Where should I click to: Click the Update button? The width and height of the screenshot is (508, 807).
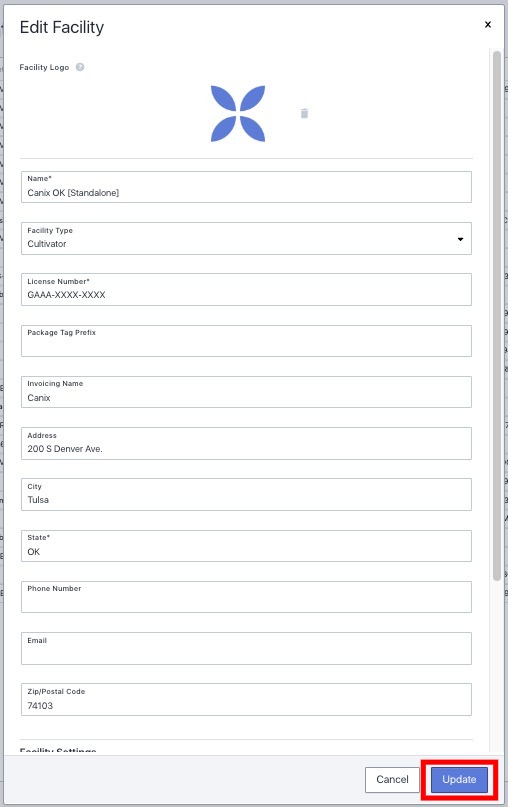point(459,779)
